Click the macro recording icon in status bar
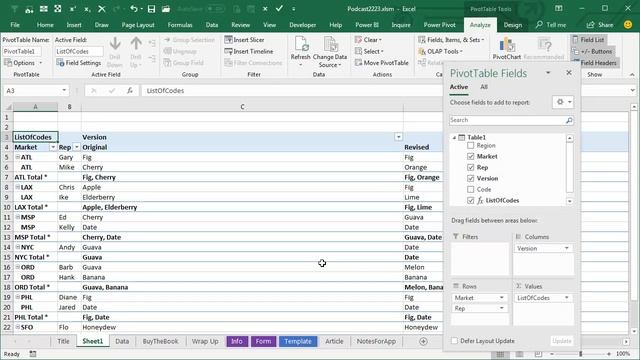The image size is (640, 360). [33, 354]
